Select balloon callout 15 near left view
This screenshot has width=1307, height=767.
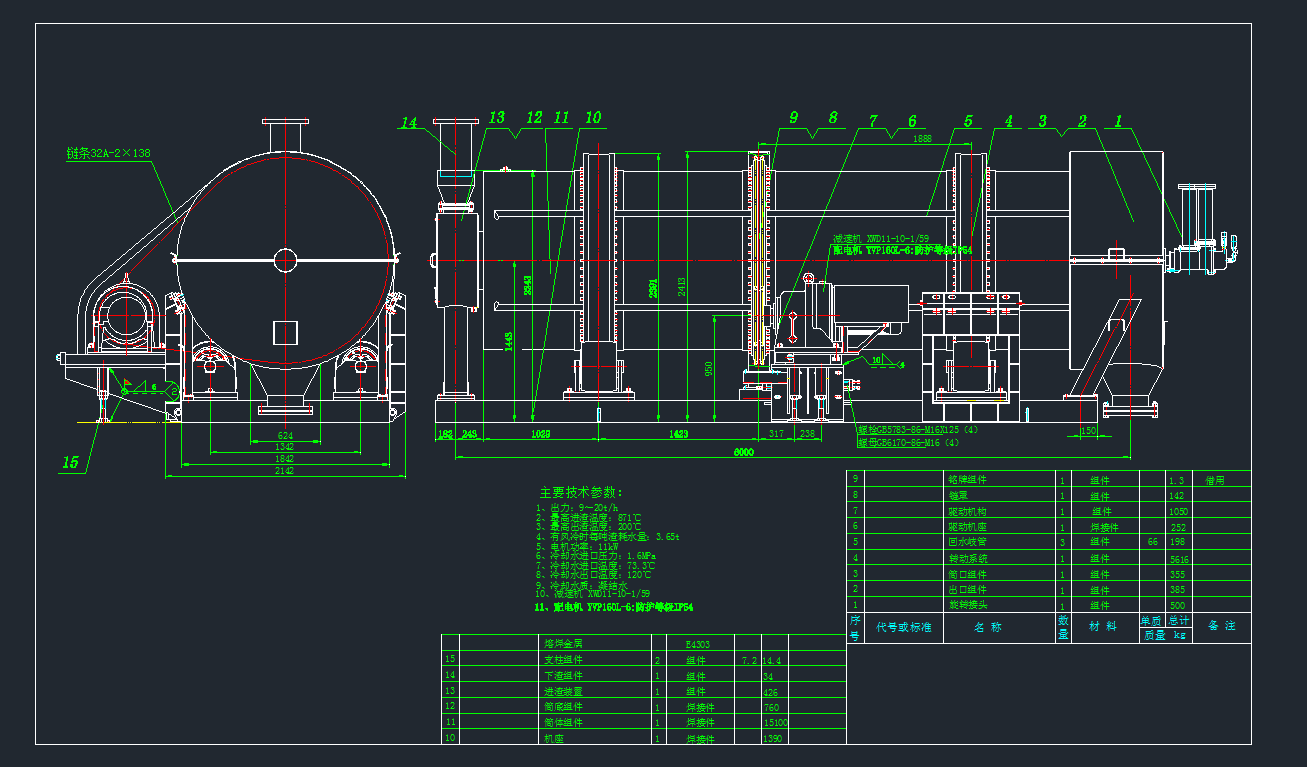tap(70, 463)
